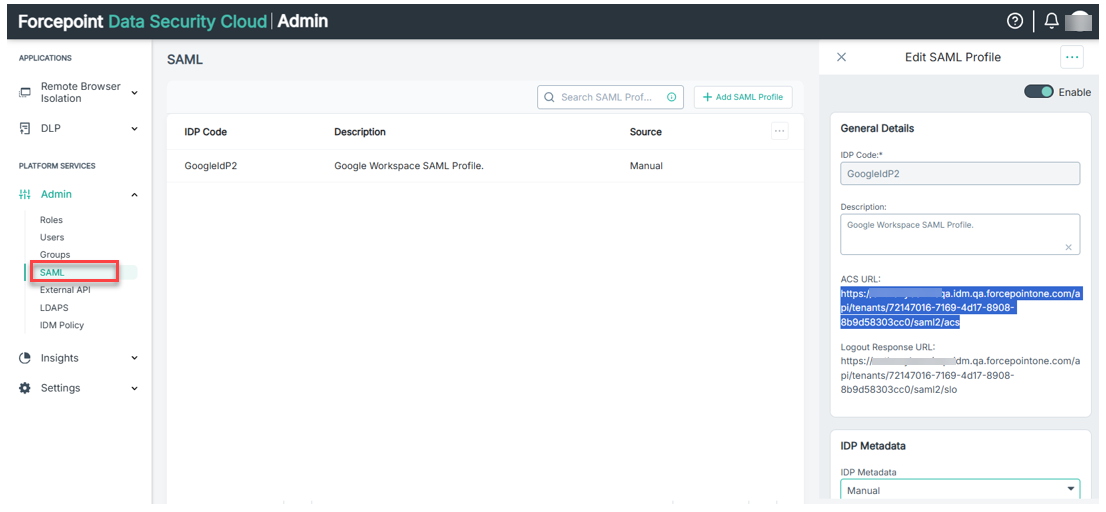Click the user avatar in header
This screenshot has height=512, width=1106.
pos(1078,21)
